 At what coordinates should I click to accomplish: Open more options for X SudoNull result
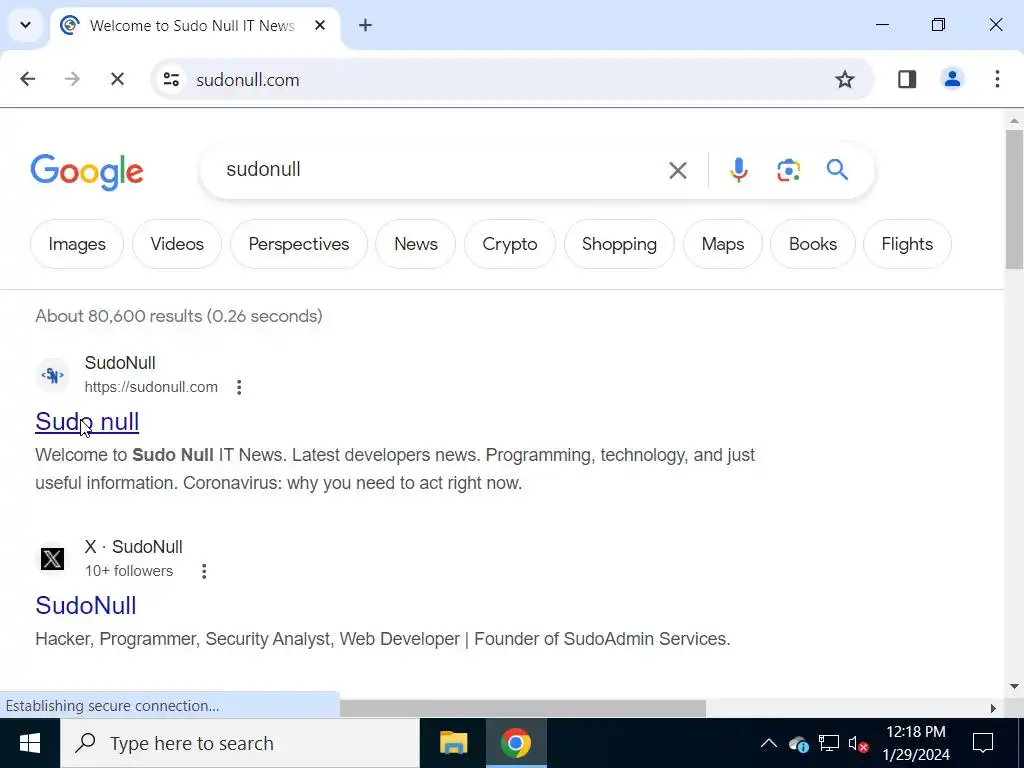click(x=204, y=571)
